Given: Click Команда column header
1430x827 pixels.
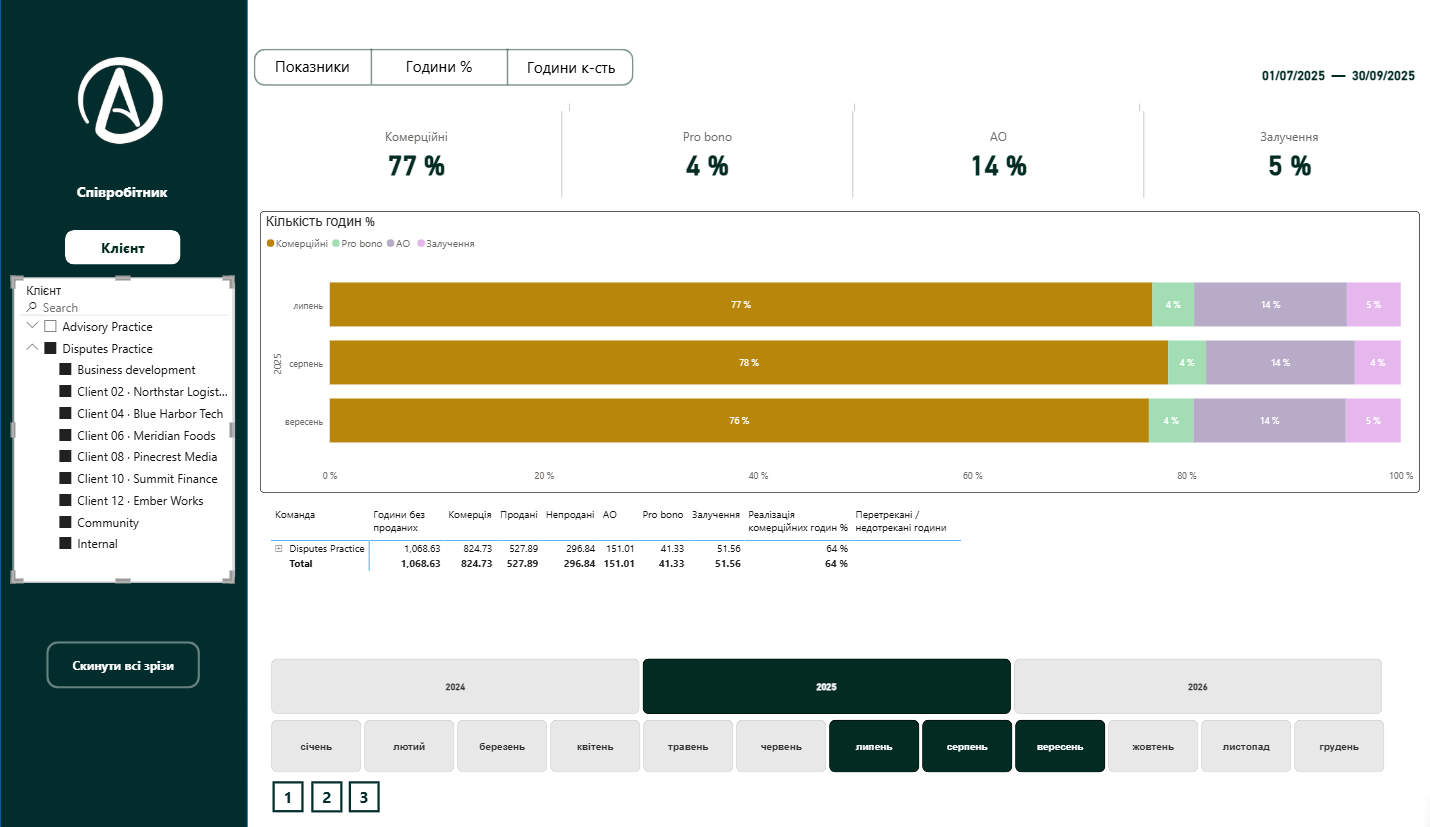Looking at the screenshot, I should tap(295, 515).
